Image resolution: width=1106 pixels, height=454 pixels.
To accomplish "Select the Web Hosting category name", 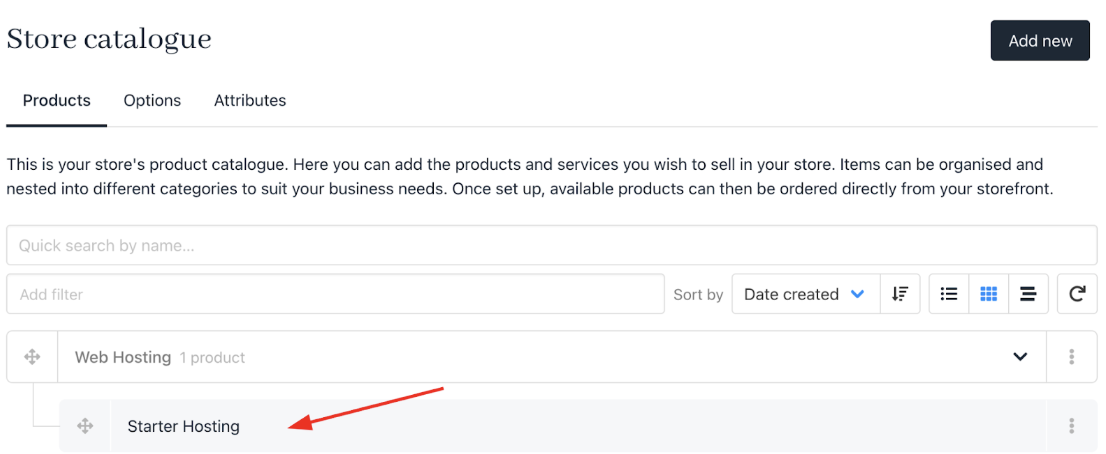I will pyautogui.click(x=123, y=357).
